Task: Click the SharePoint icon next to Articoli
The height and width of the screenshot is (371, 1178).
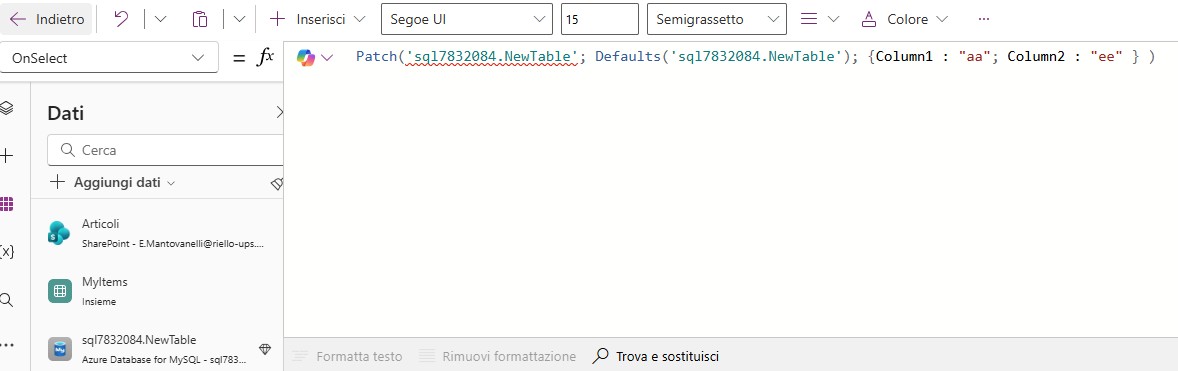Action: click(59, 233)
